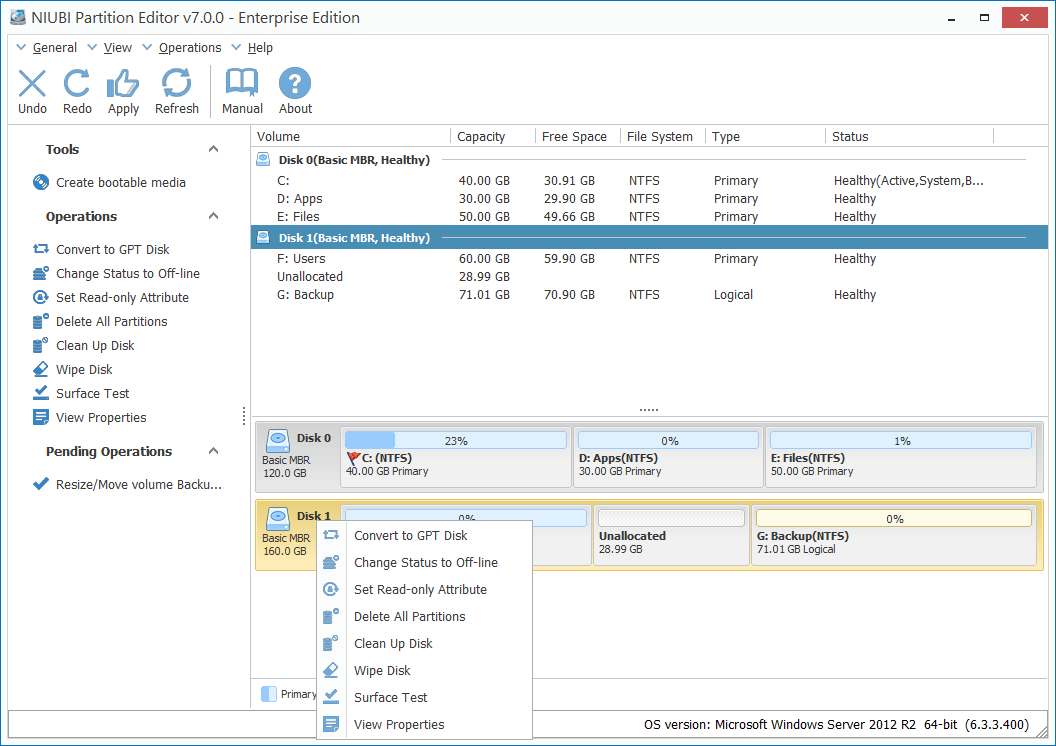This screenshot has height=746, width=1056.
Task: Open the View menu
Action: coord(118,48)
